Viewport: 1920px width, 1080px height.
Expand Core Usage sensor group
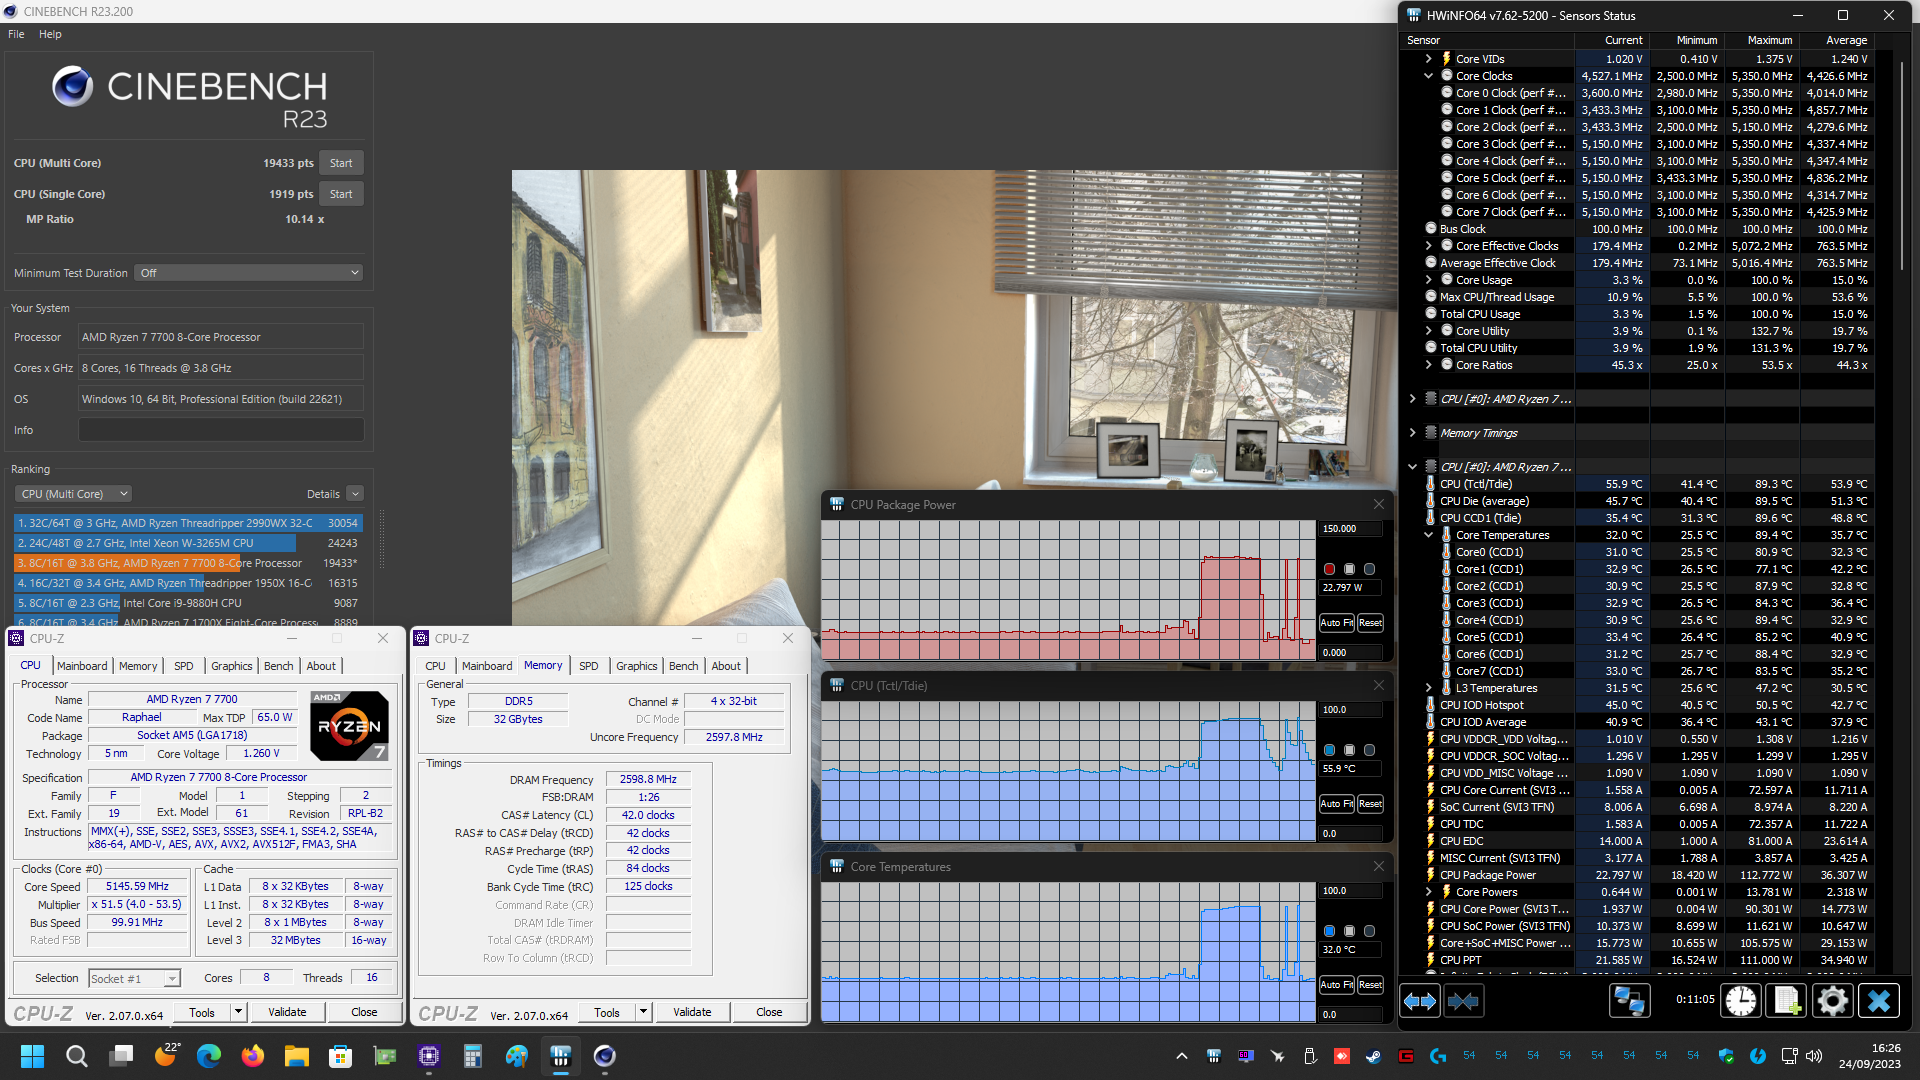pos(1428,280)
